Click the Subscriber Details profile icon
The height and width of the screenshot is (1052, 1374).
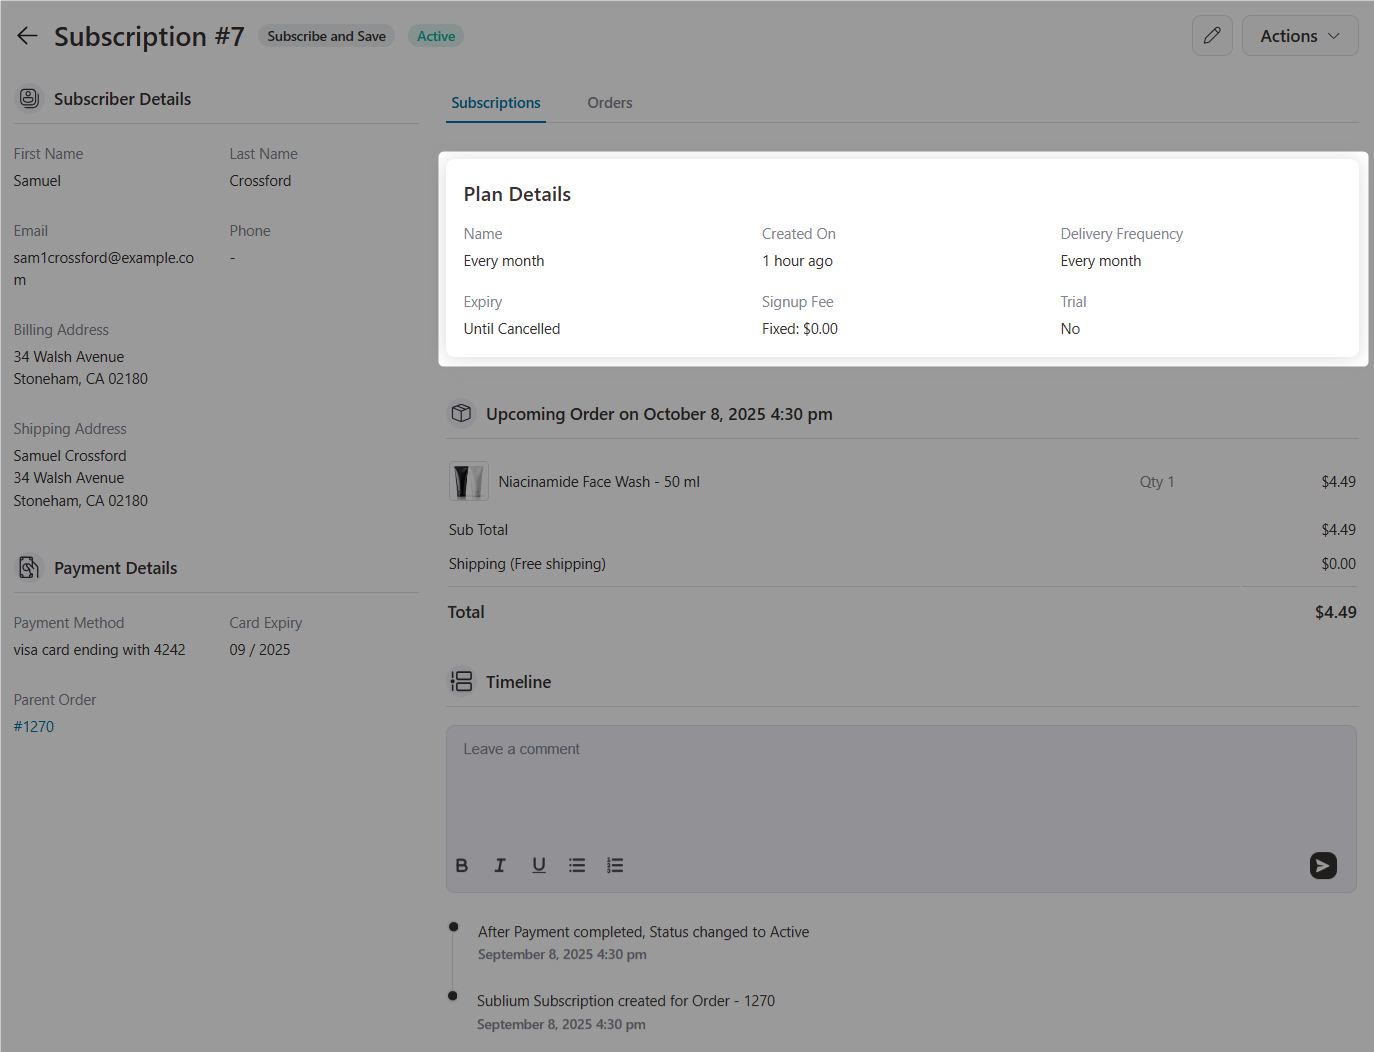(29, 98)
